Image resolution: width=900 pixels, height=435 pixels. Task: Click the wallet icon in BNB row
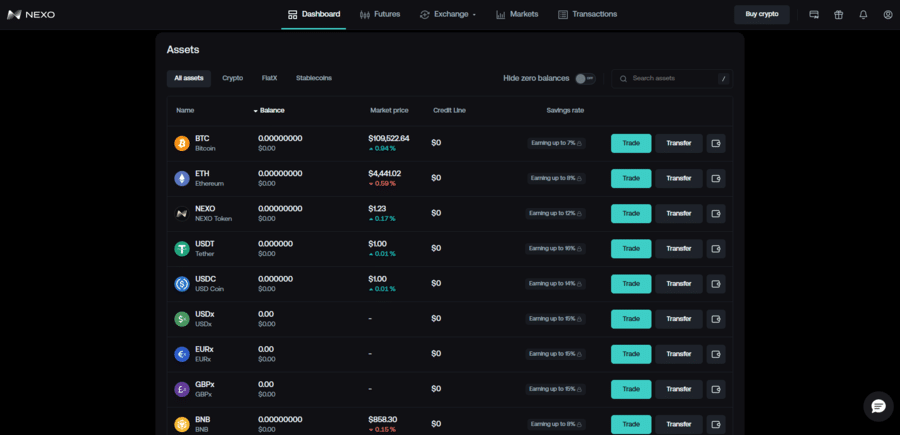coord(716,424)
